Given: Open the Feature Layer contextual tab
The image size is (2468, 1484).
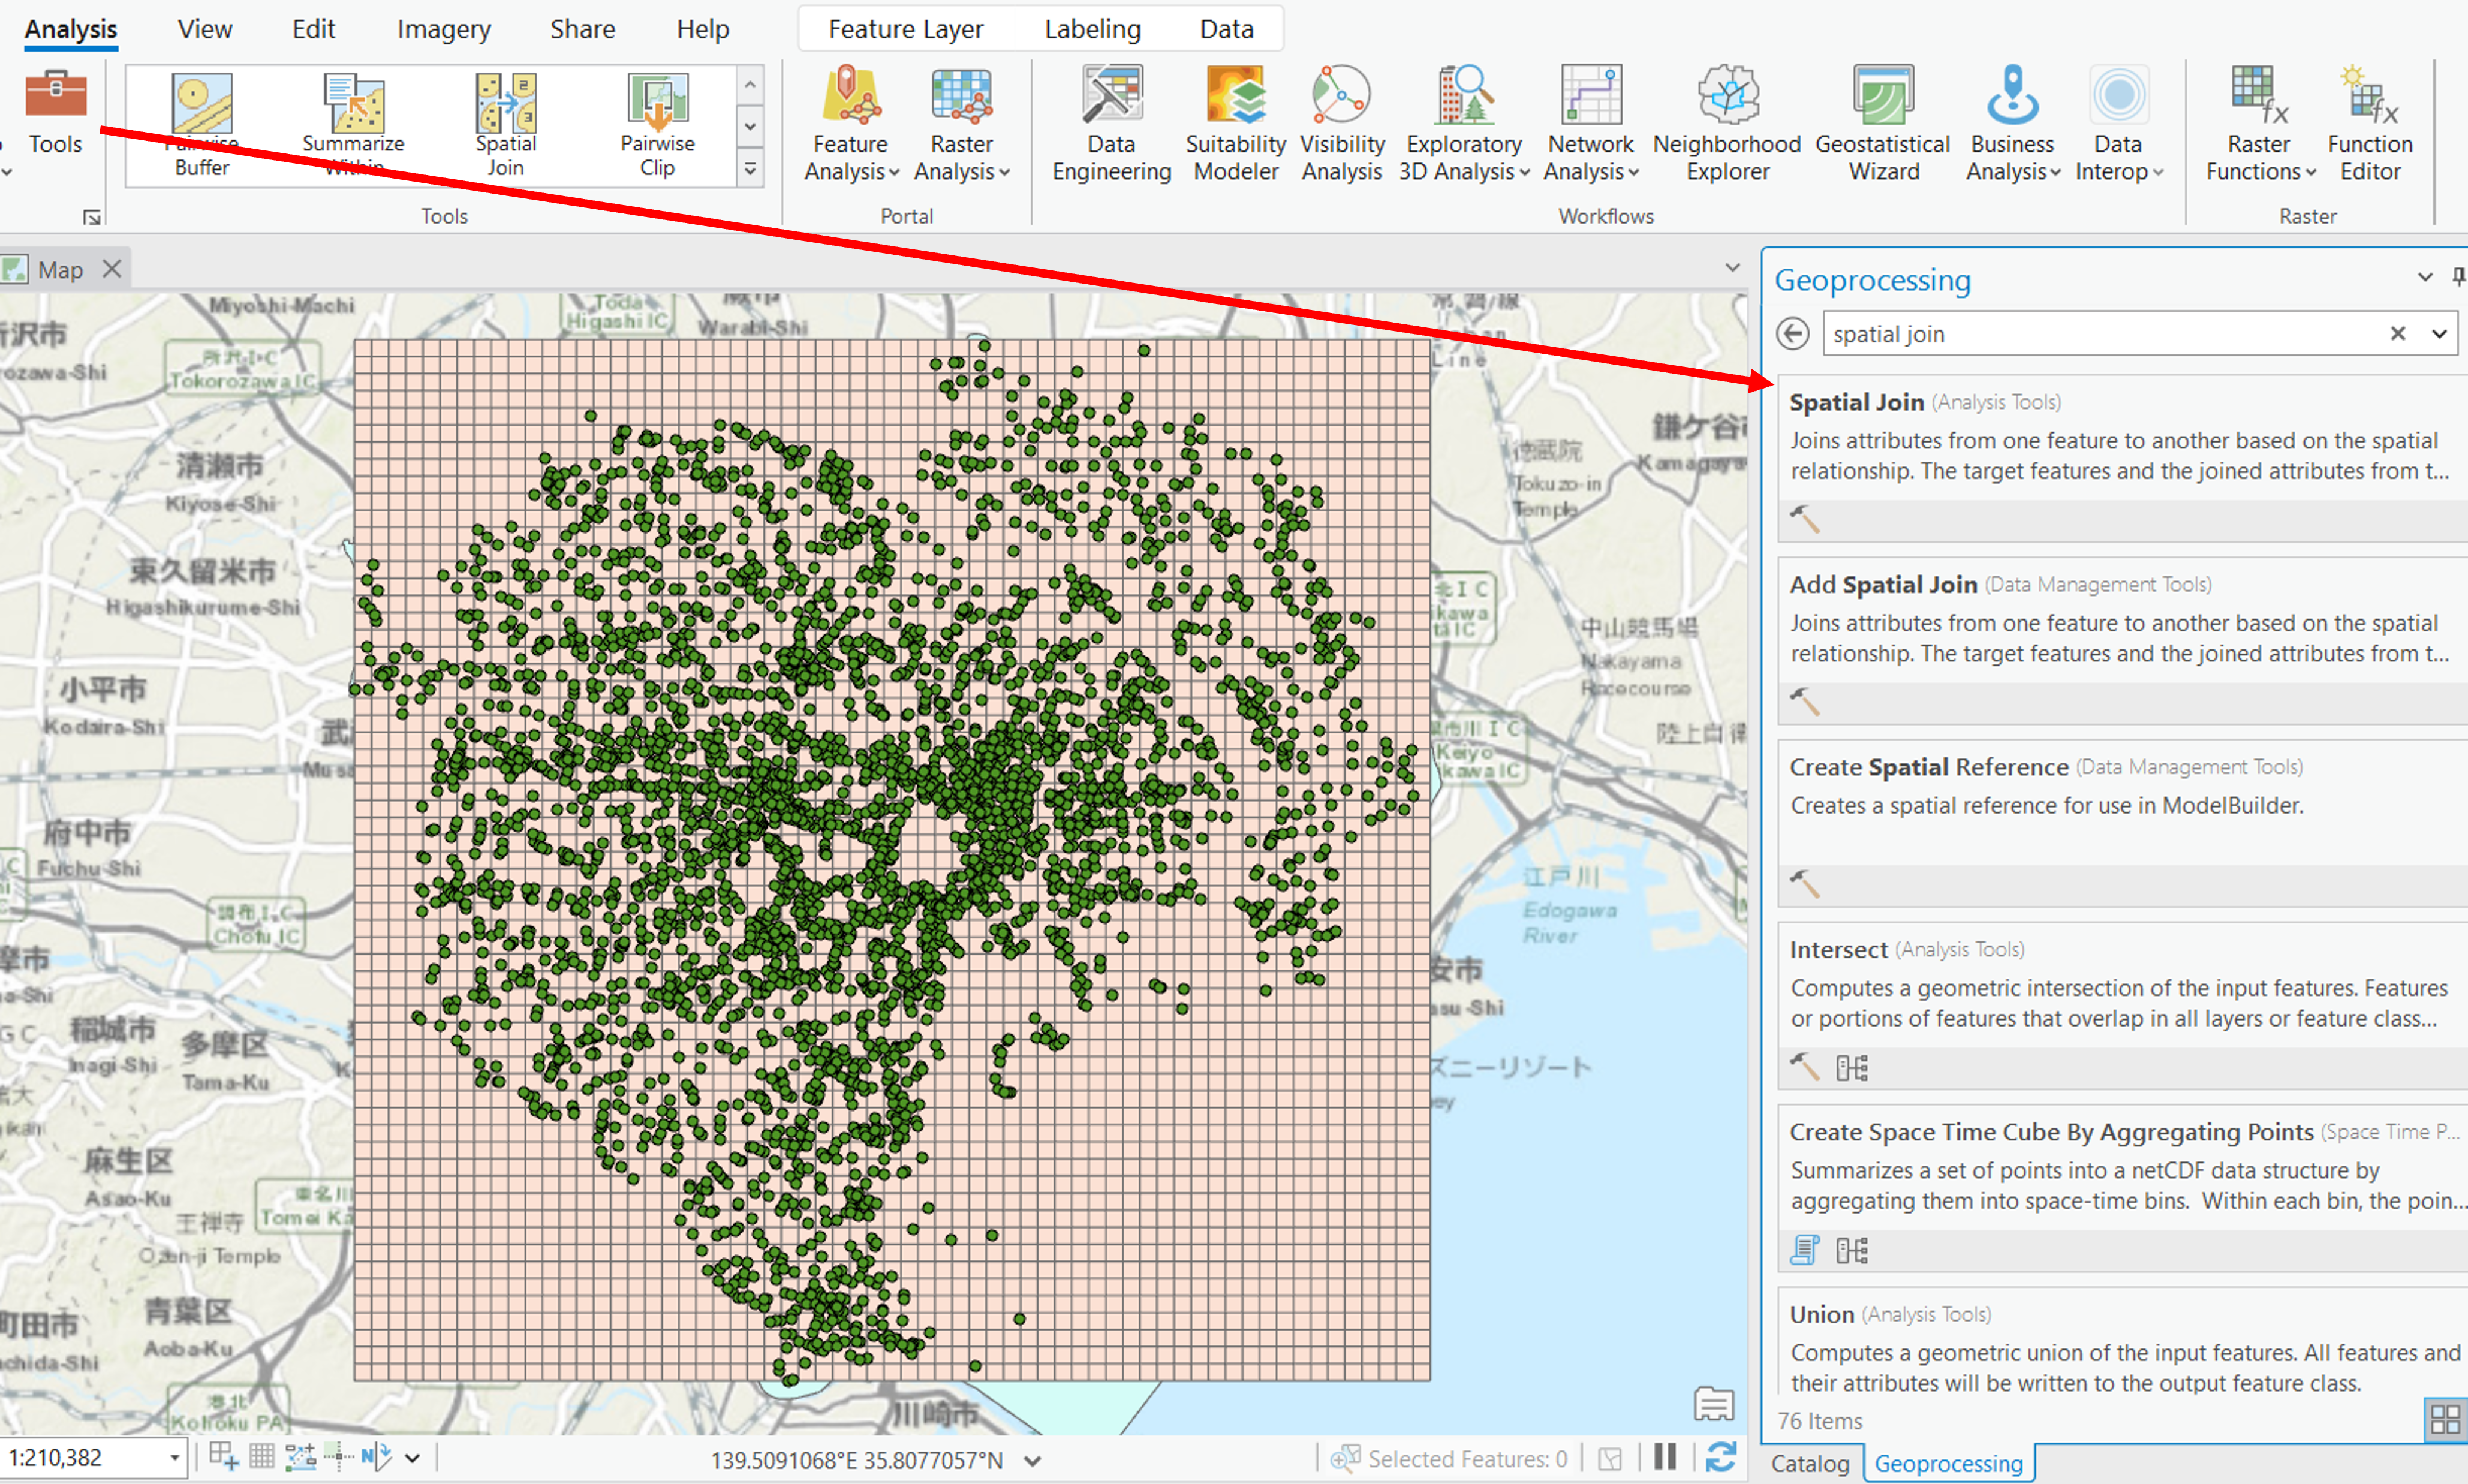Looking at the screenshot, I should [x=906, y=29].
